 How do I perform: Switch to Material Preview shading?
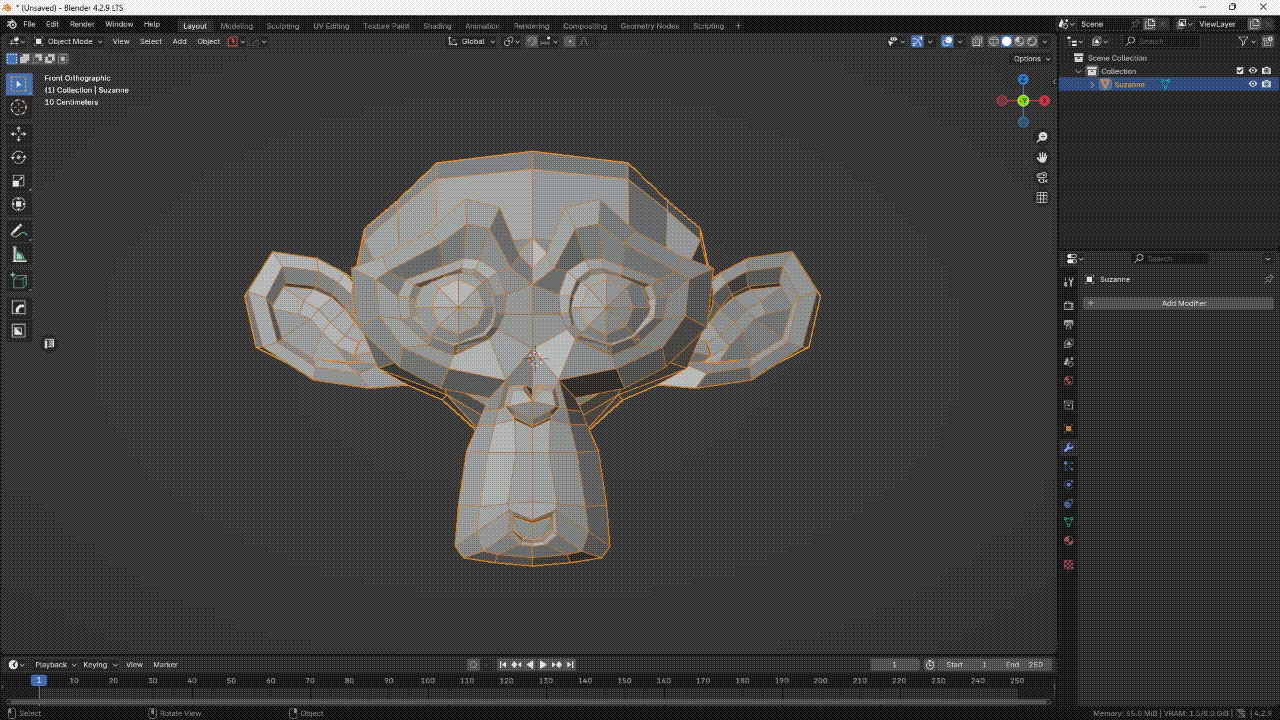point(1020,41)
